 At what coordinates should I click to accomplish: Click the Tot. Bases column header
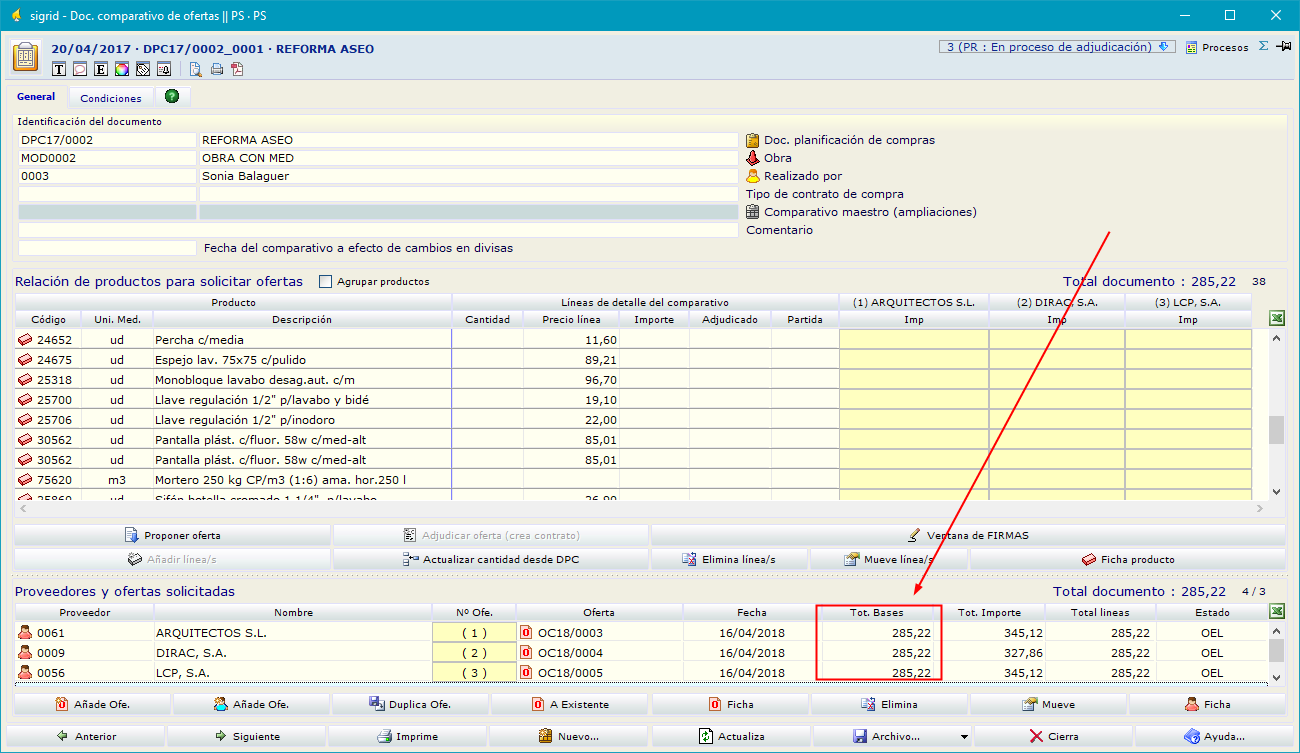click(876, 612)
